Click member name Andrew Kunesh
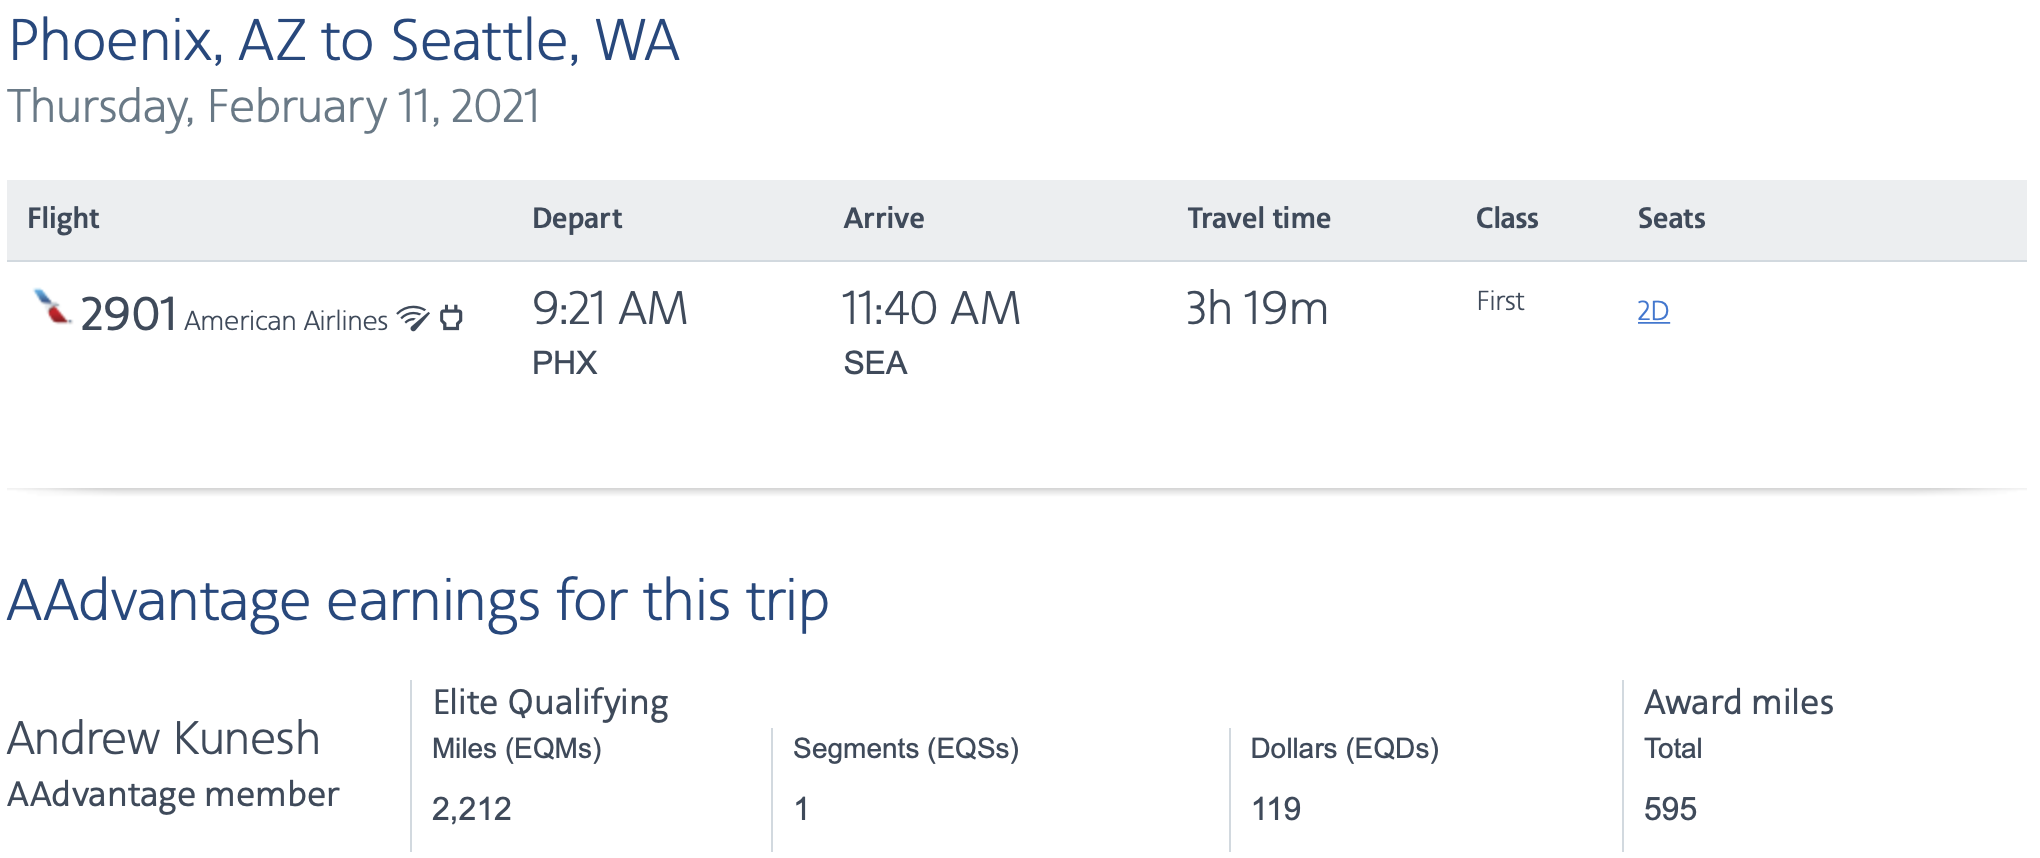Screen dimensions: 2040x858 pyautogui.click(x=163, y=739)
